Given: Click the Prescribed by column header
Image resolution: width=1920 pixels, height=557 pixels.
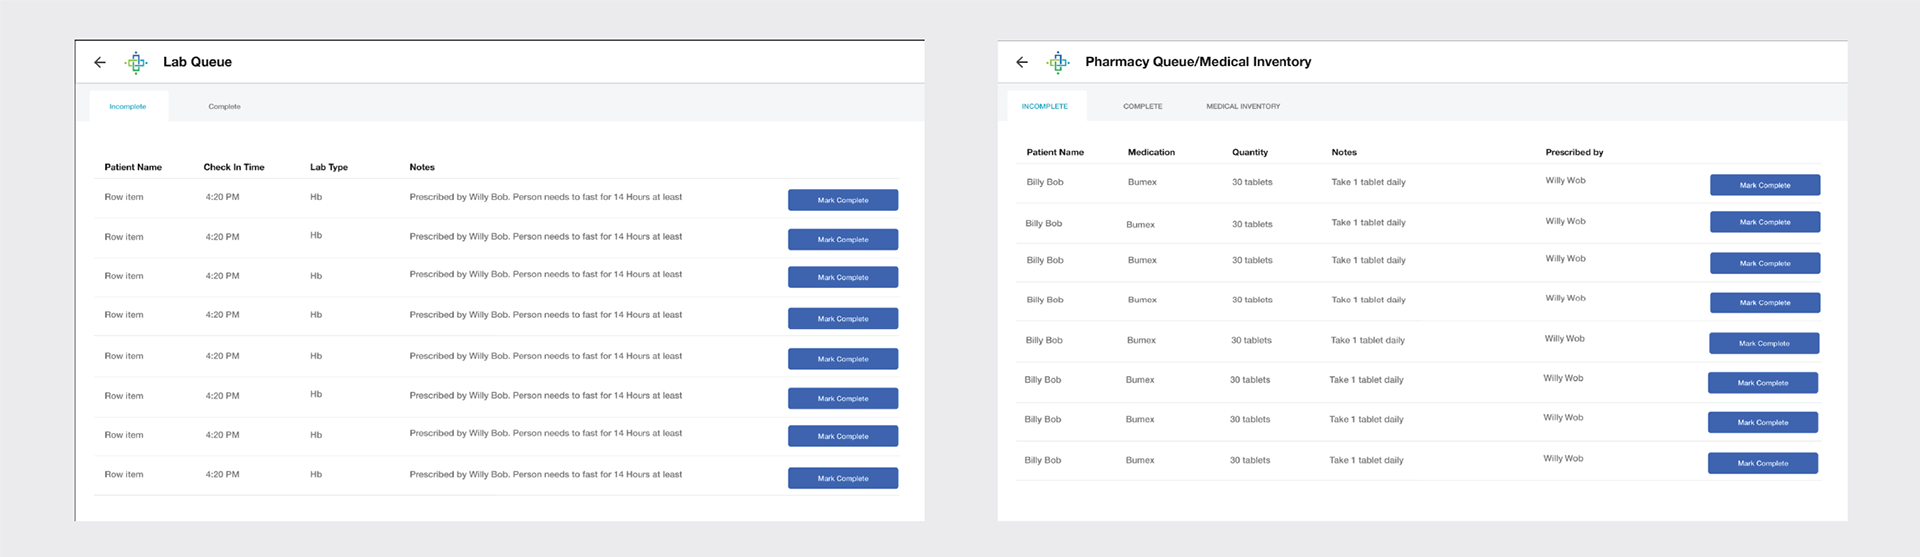Looking at the screenshot, I should pos(1574,152).
